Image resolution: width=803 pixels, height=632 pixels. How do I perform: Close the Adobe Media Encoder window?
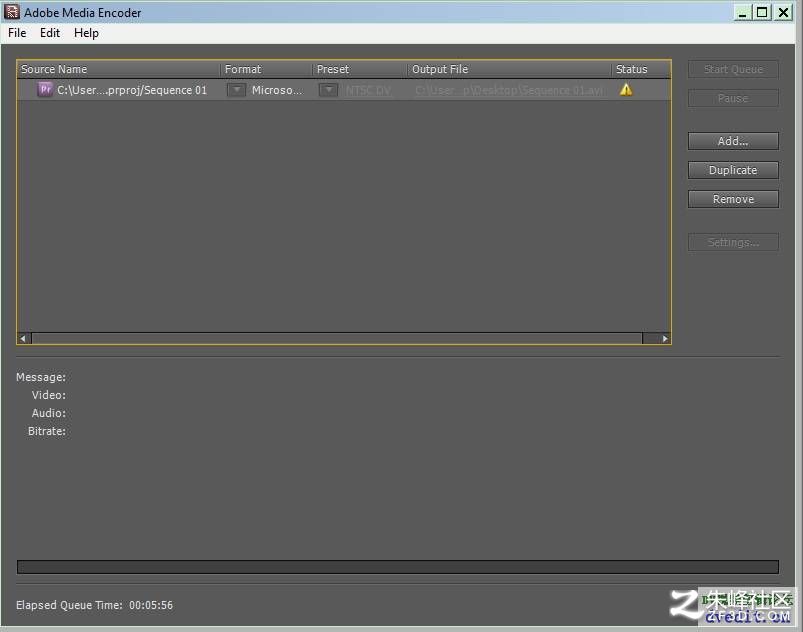784,12
